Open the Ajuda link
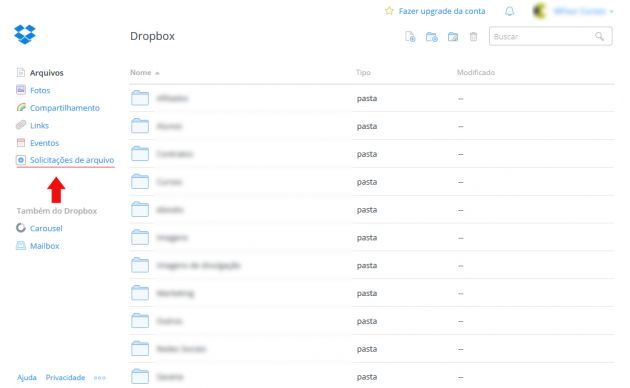The image size is (630, 388). point(27,378)
